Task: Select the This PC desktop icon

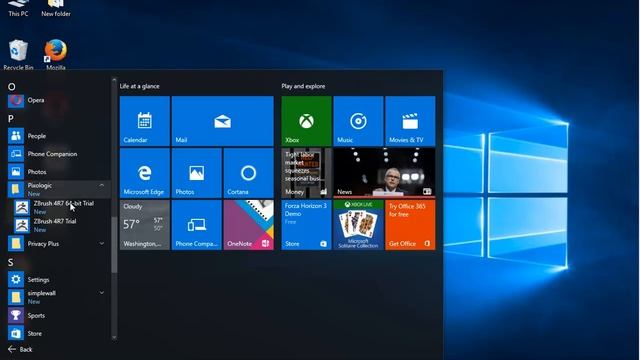Action: point(18,9)
